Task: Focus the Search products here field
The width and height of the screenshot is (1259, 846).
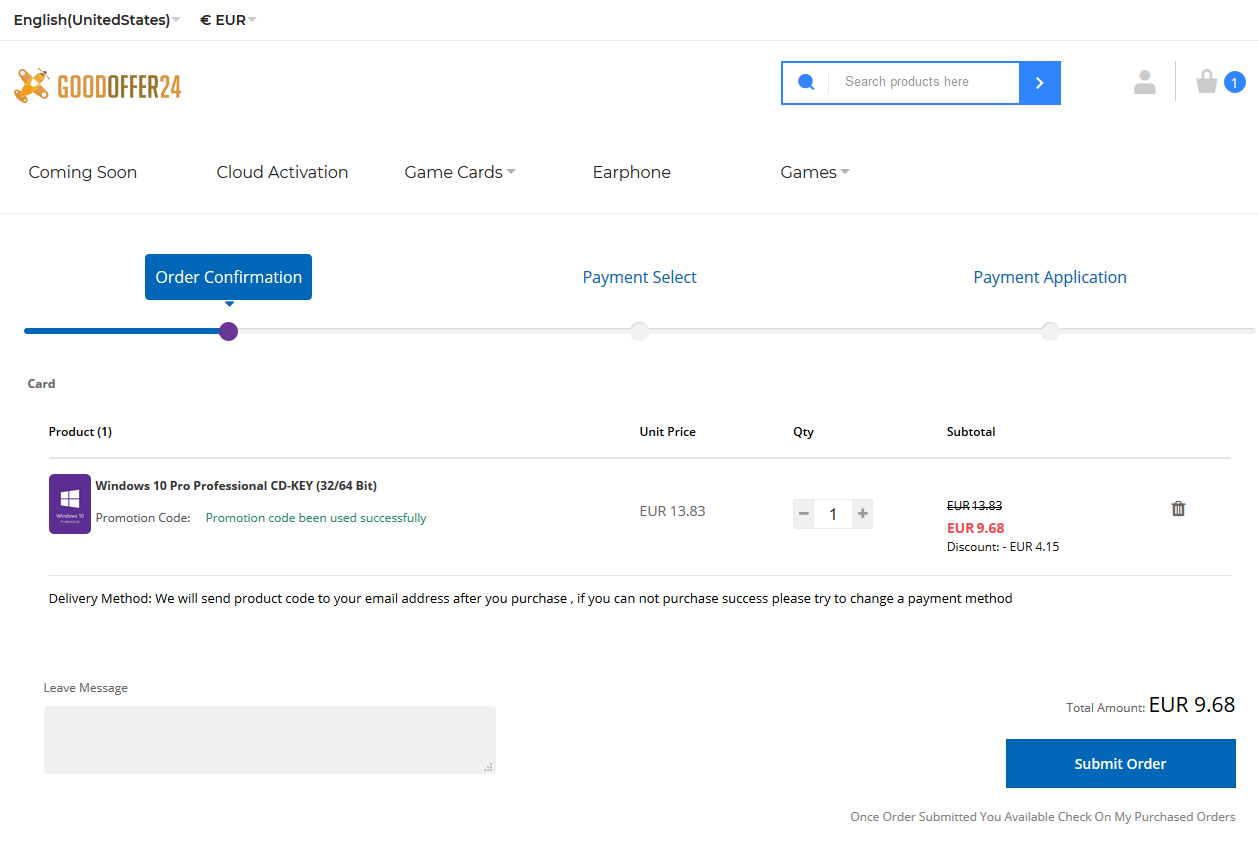Action: (924, 82)
